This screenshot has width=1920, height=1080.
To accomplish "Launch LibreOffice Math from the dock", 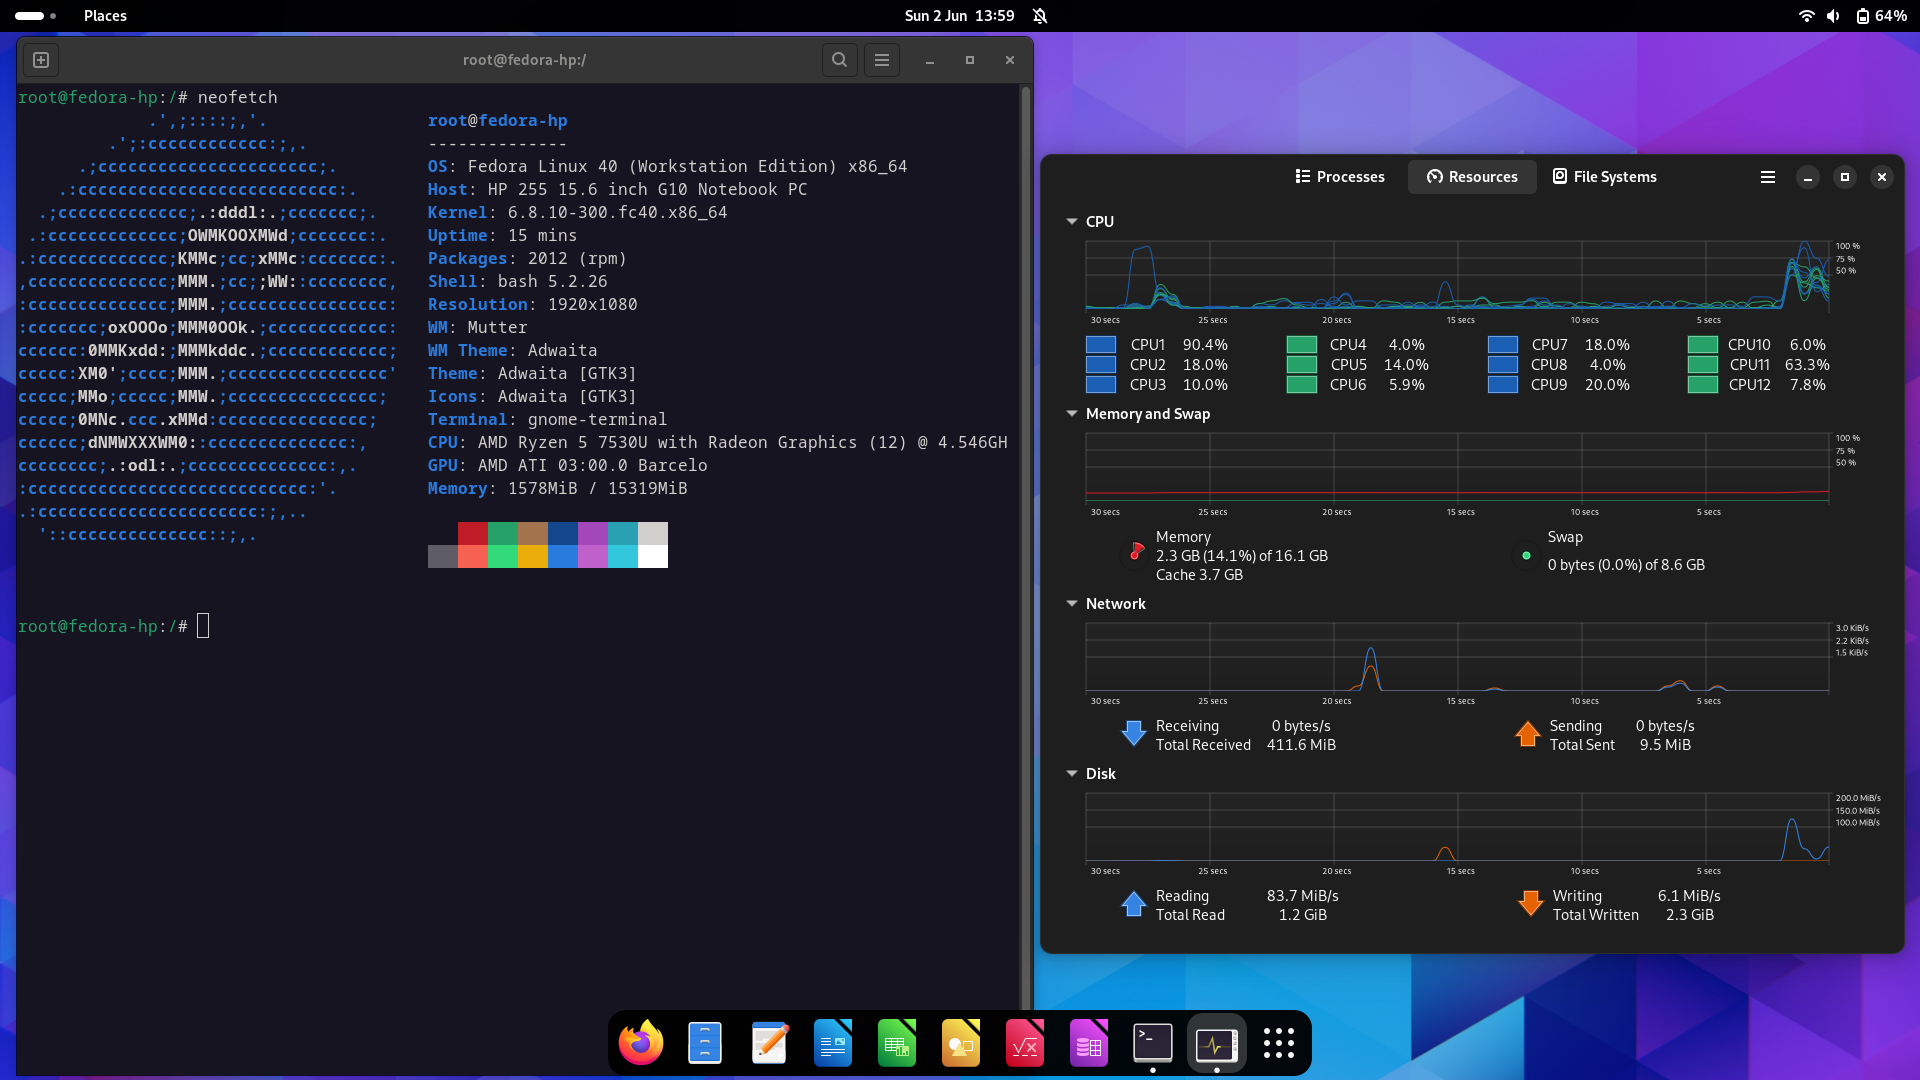I will (1025, 1044).
